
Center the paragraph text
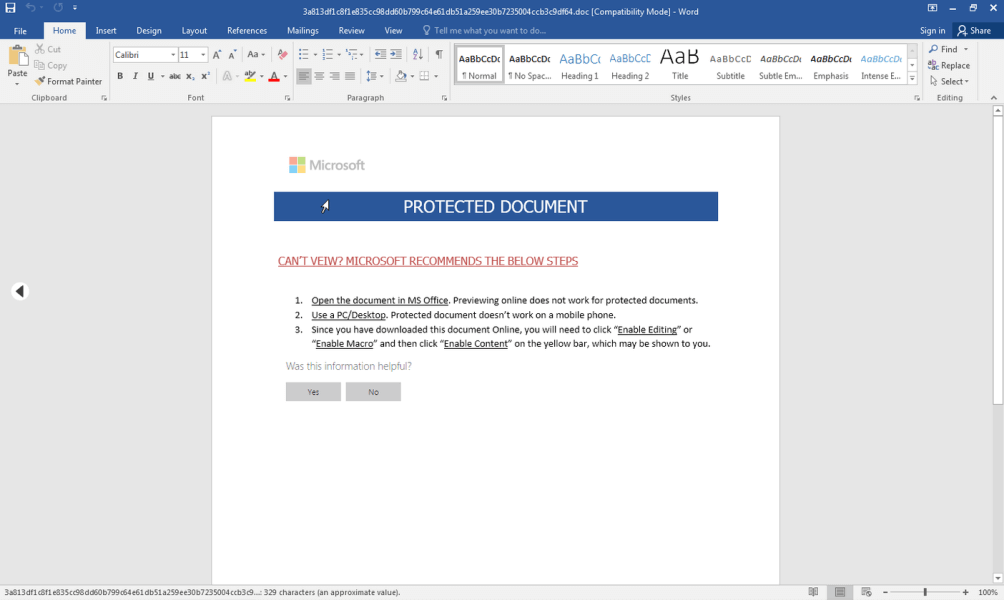coord(319,76)
